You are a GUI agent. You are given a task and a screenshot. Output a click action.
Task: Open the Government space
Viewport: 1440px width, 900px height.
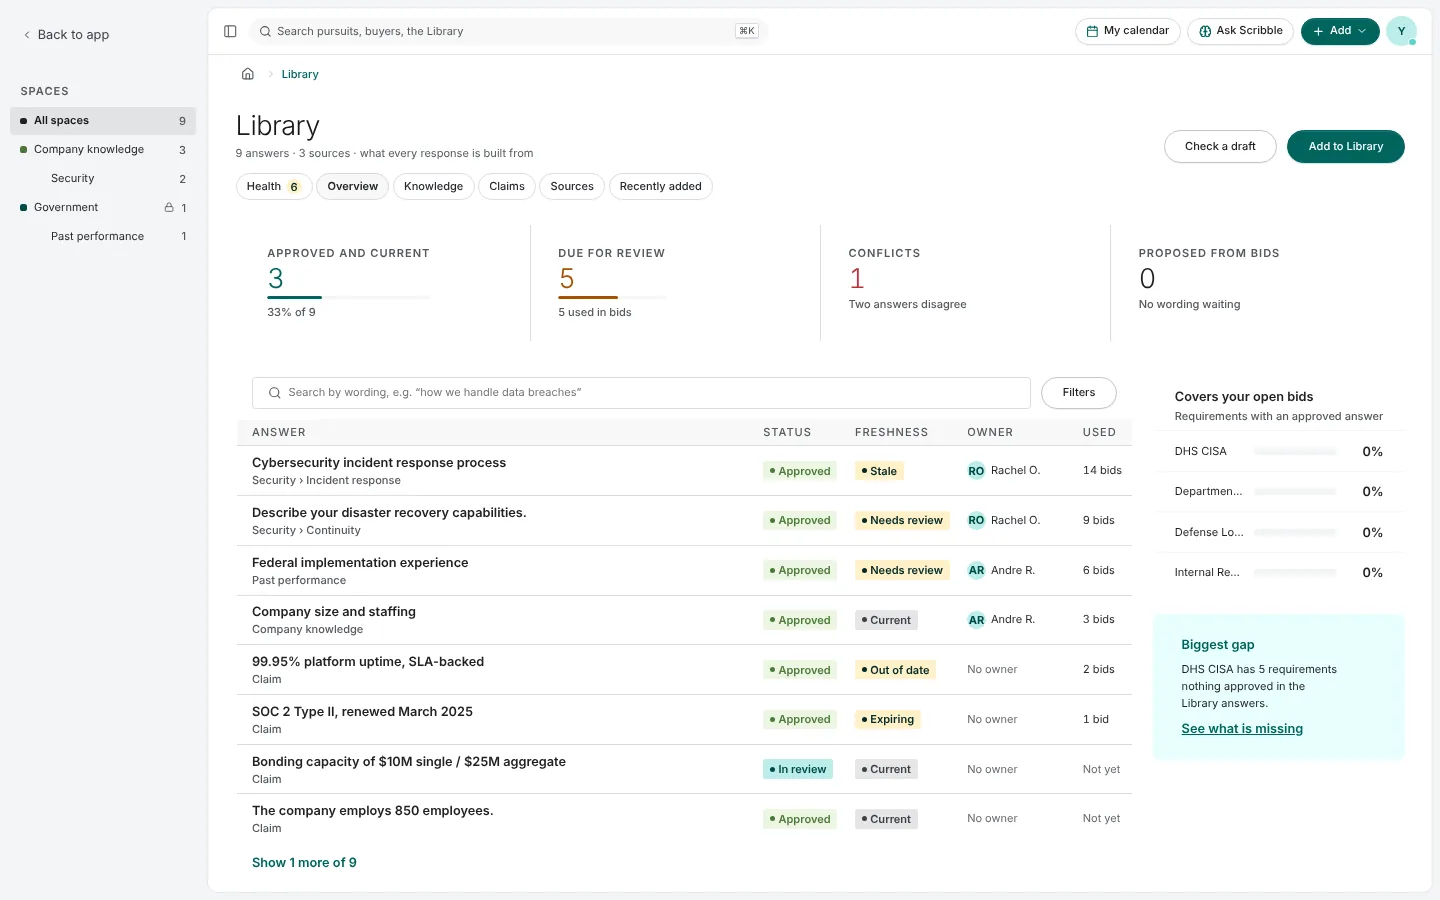(103, 208)
